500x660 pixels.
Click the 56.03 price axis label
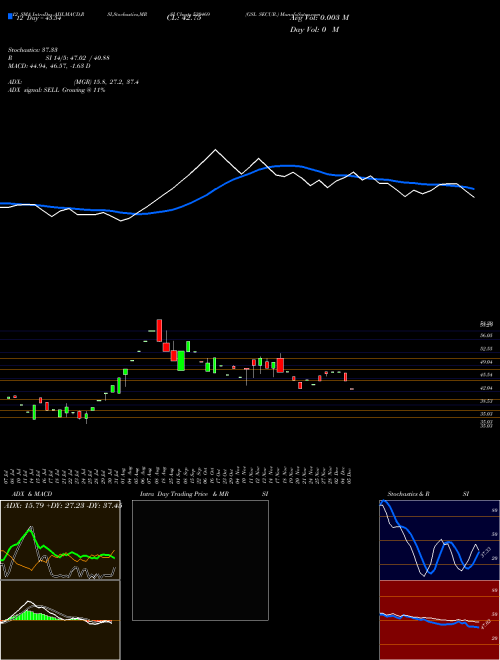pyautogui.click(x=486, y=335)
